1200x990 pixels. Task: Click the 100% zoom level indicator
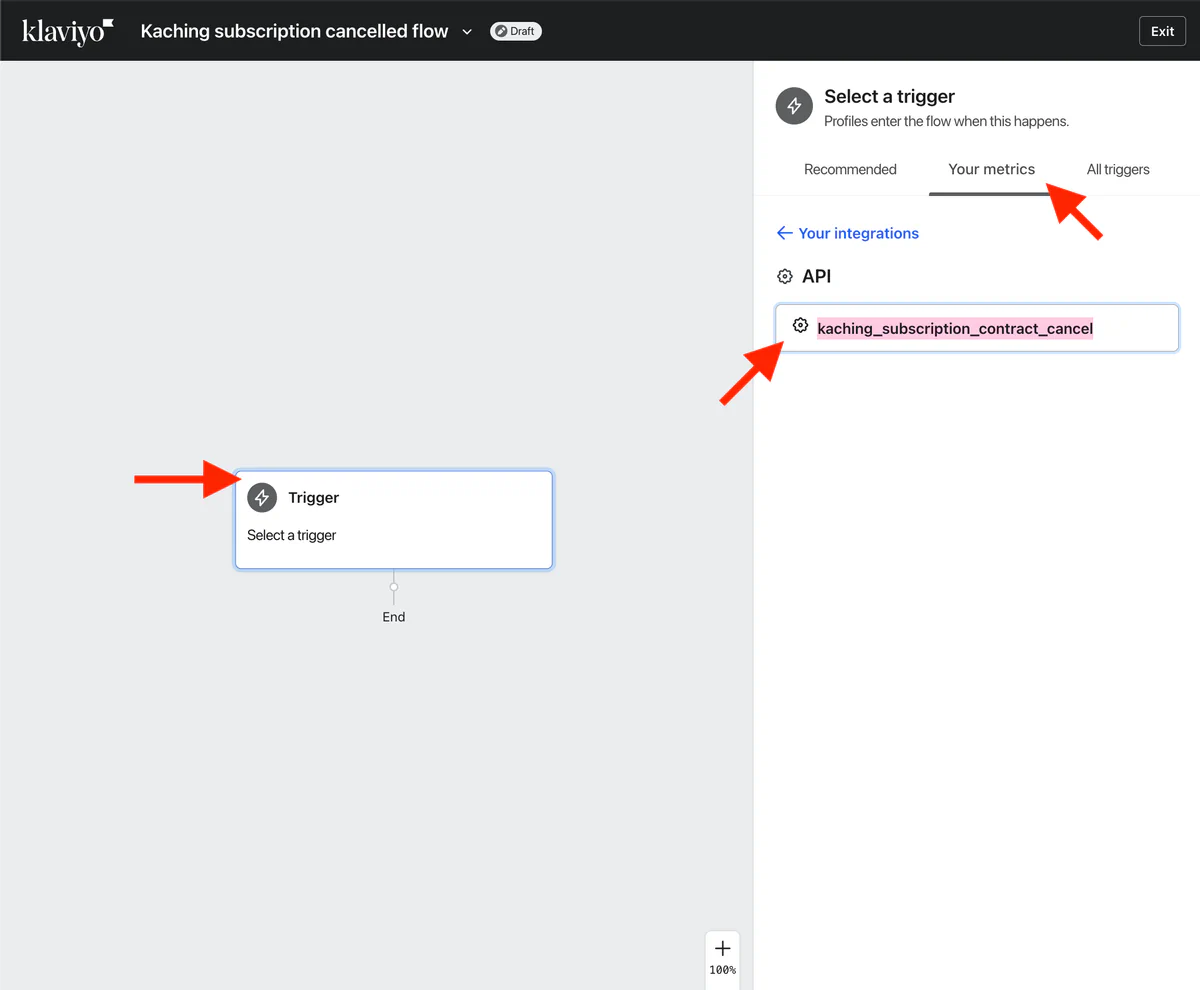(x=723, y=970)
